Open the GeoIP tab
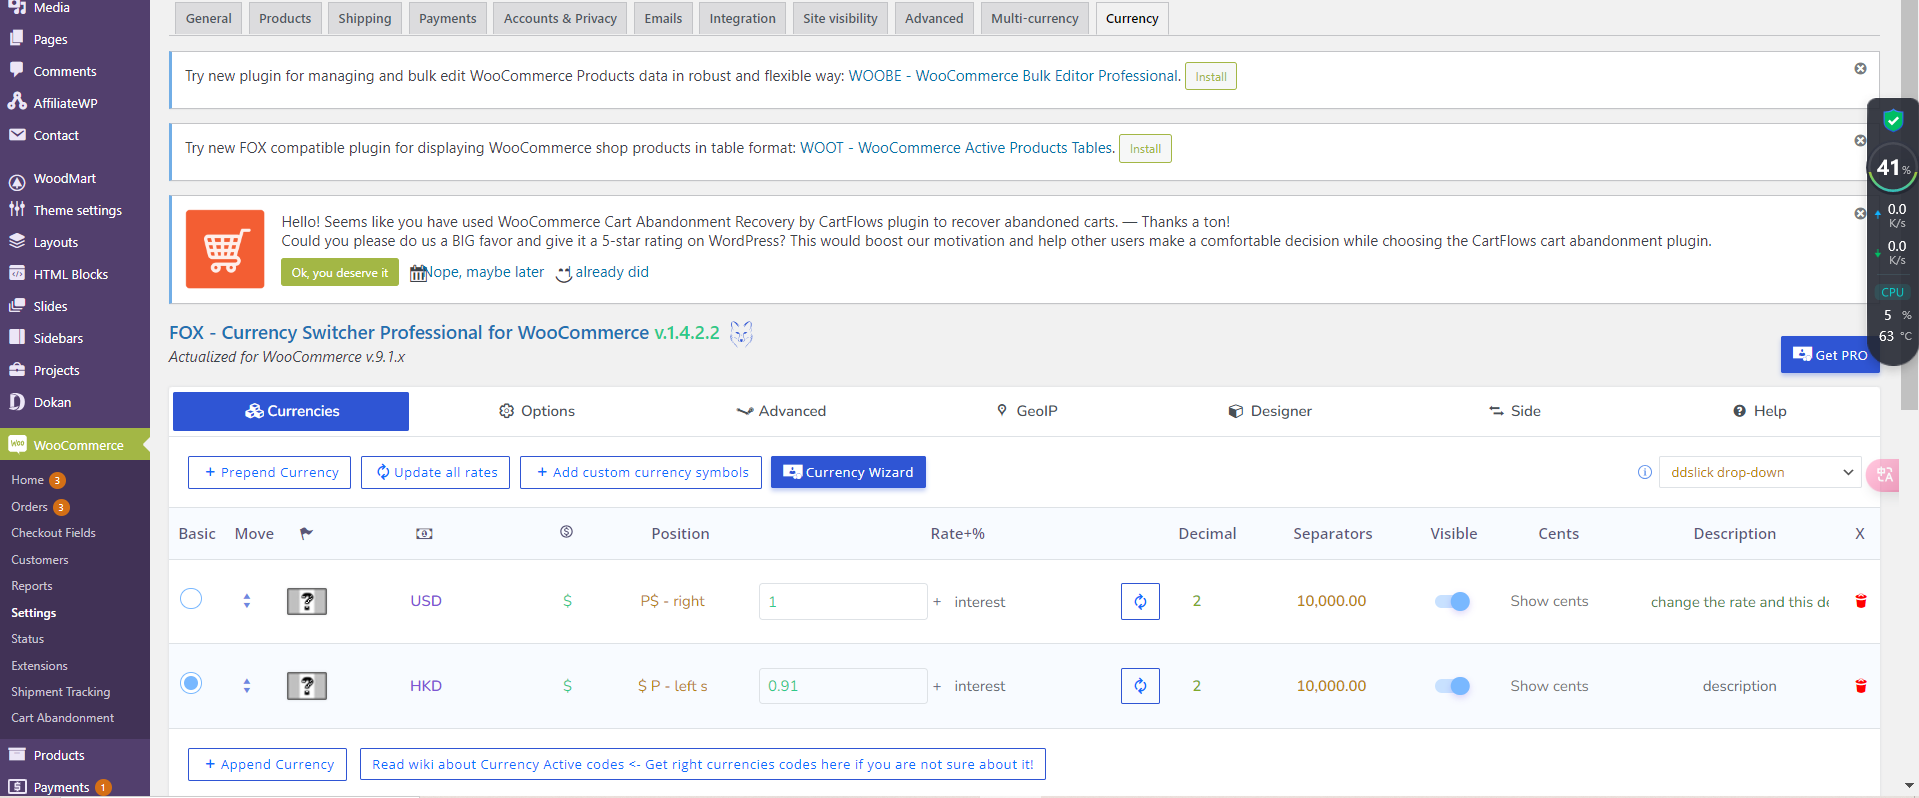The width and height of the screenshot is (1919, 798). pyautogui.click(x=1027, y=411)
